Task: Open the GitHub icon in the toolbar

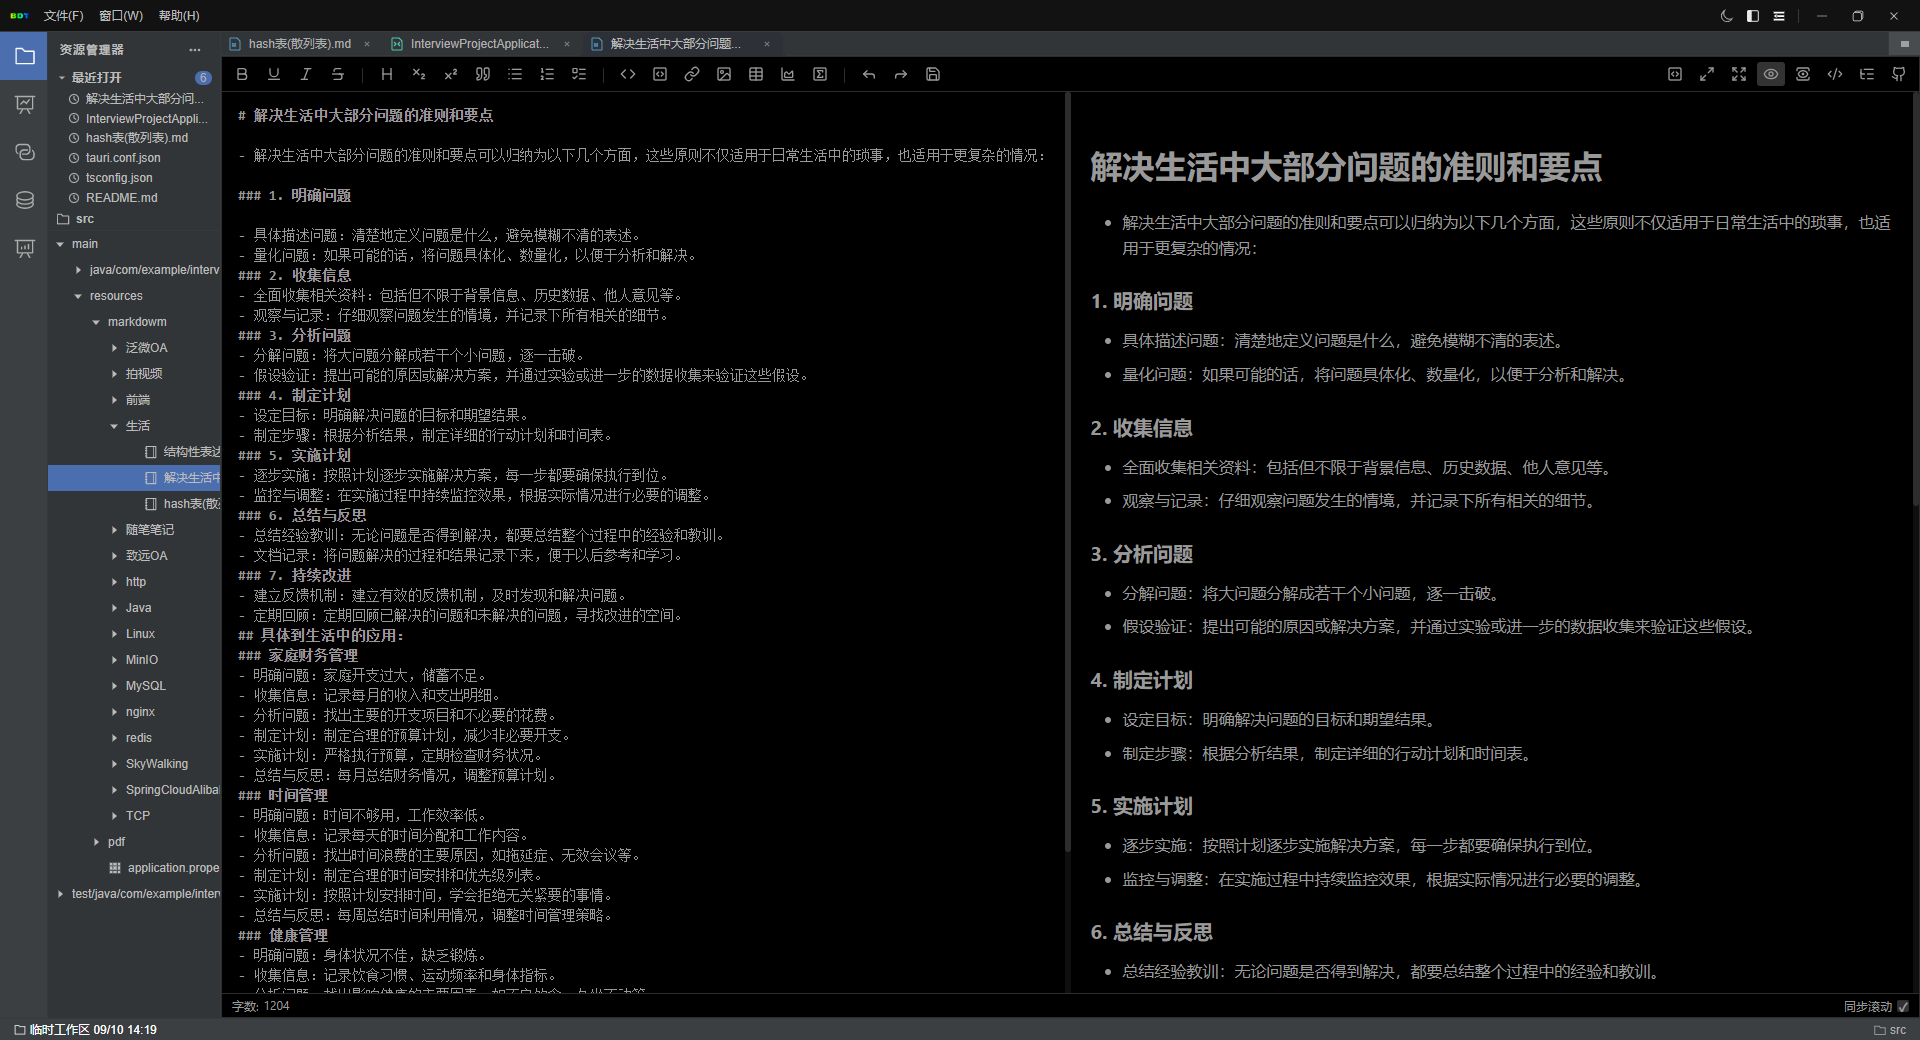Action: click(x=1899, y=74)
